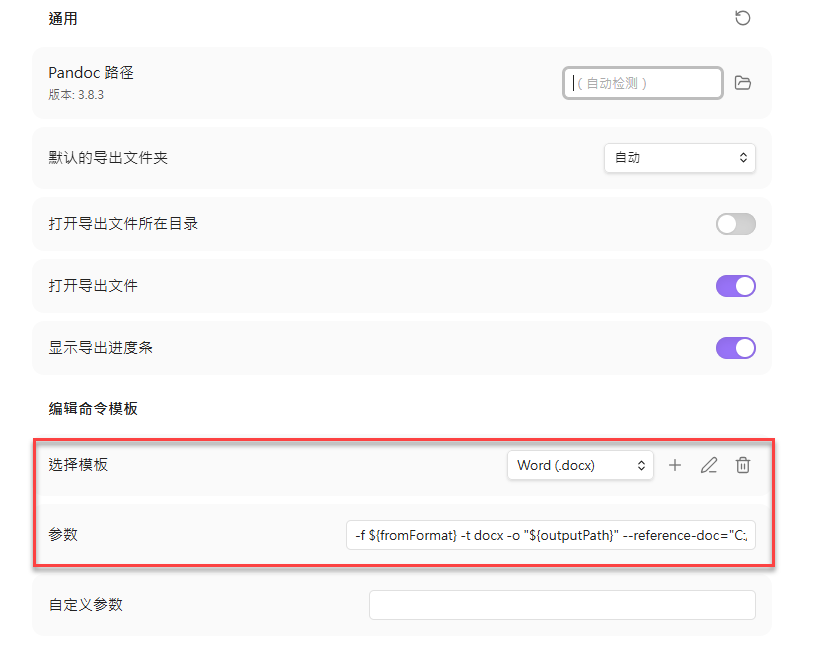The height and width of the screenshot is (654, 813).
Task: Disable the 打开导出文件 toggle
Action: (x=735, y=286)
